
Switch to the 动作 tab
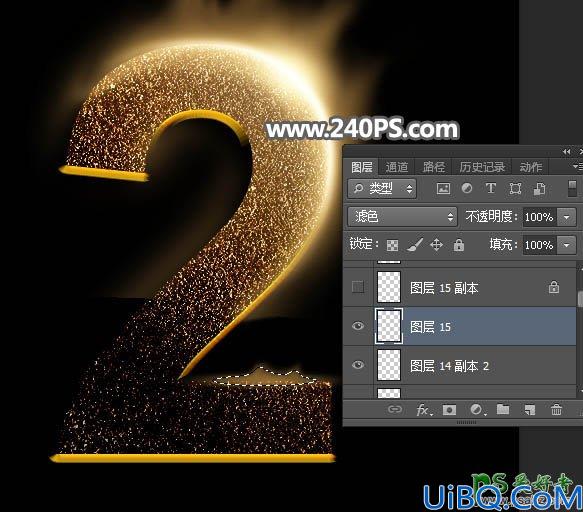531,167
